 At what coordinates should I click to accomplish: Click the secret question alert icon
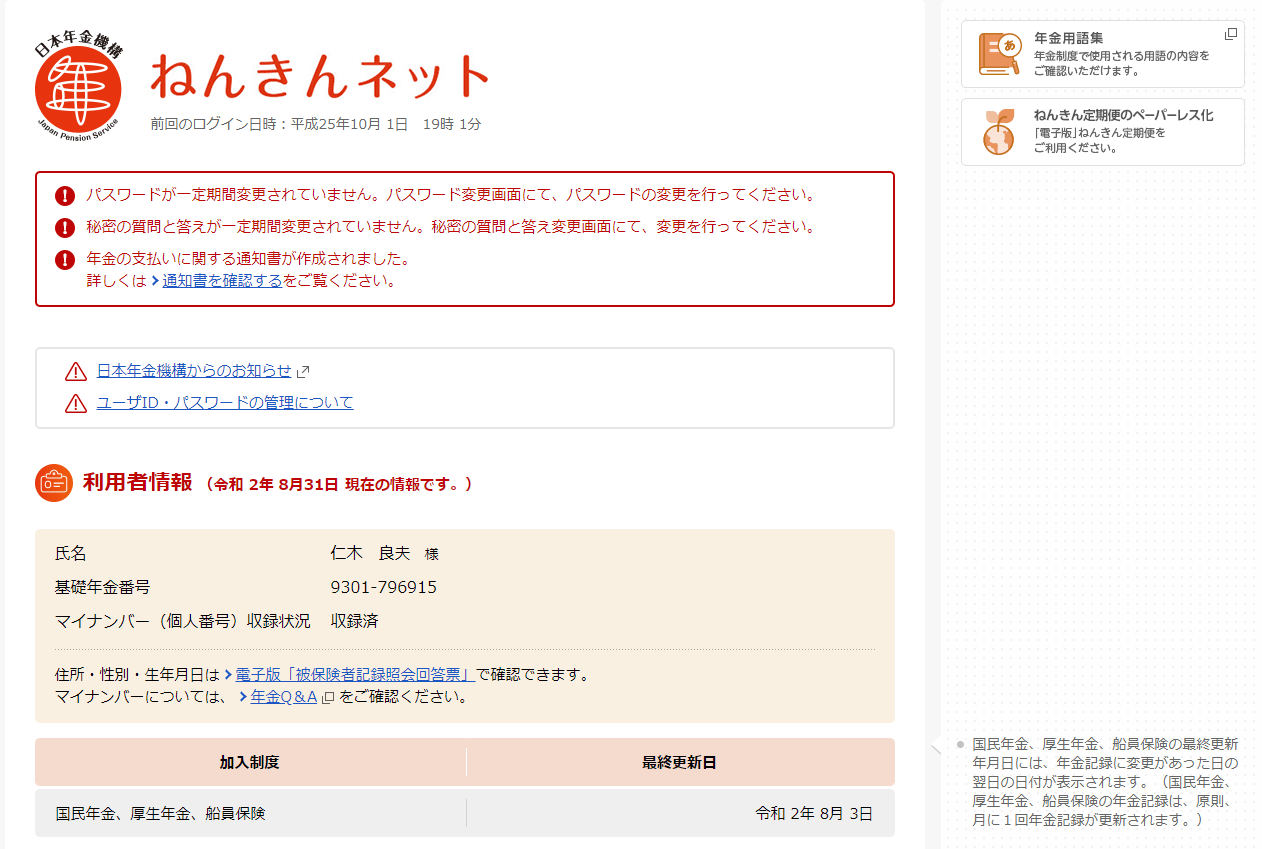65,227
